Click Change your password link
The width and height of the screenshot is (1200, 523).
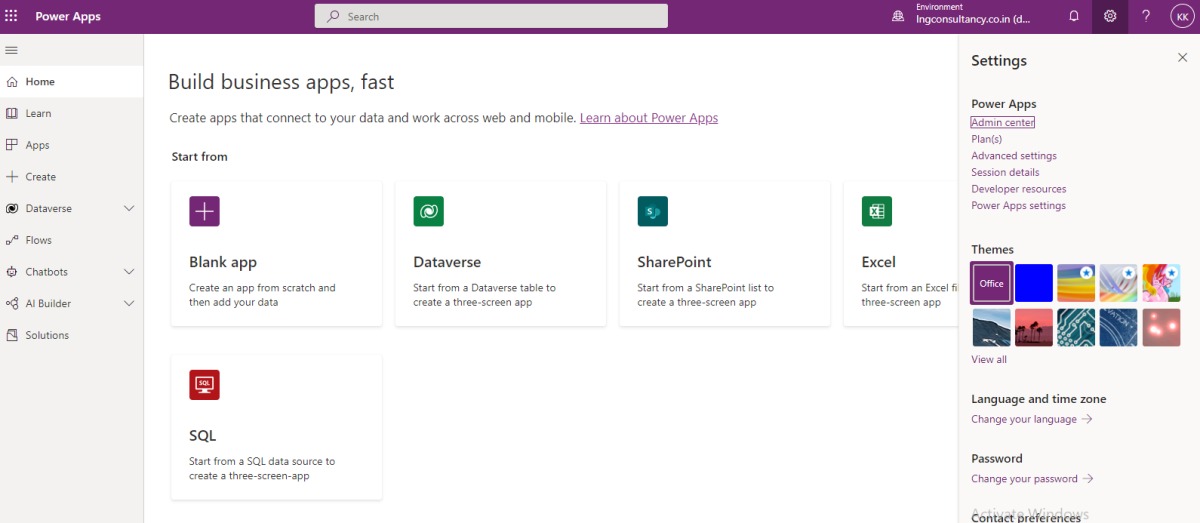pos(1032,478)
